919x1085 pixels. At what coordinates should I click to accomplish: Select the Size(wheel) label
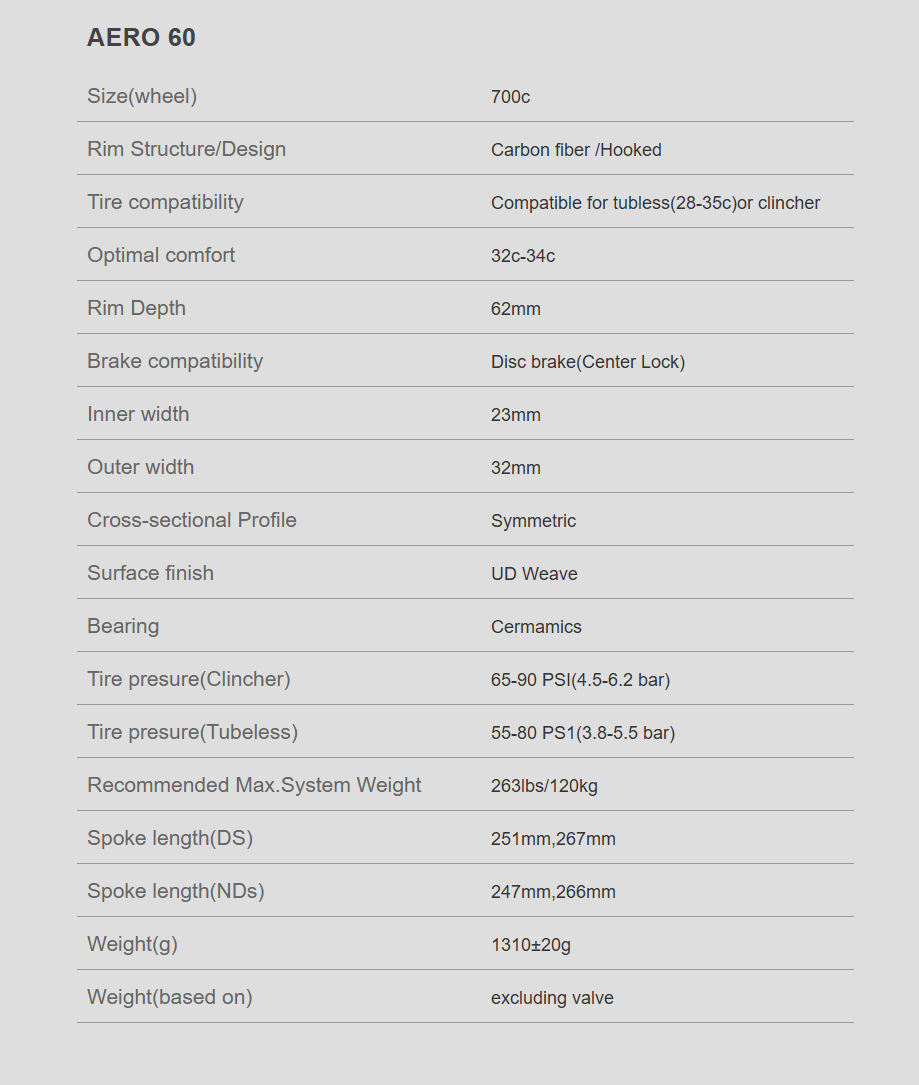pos(142,96)
